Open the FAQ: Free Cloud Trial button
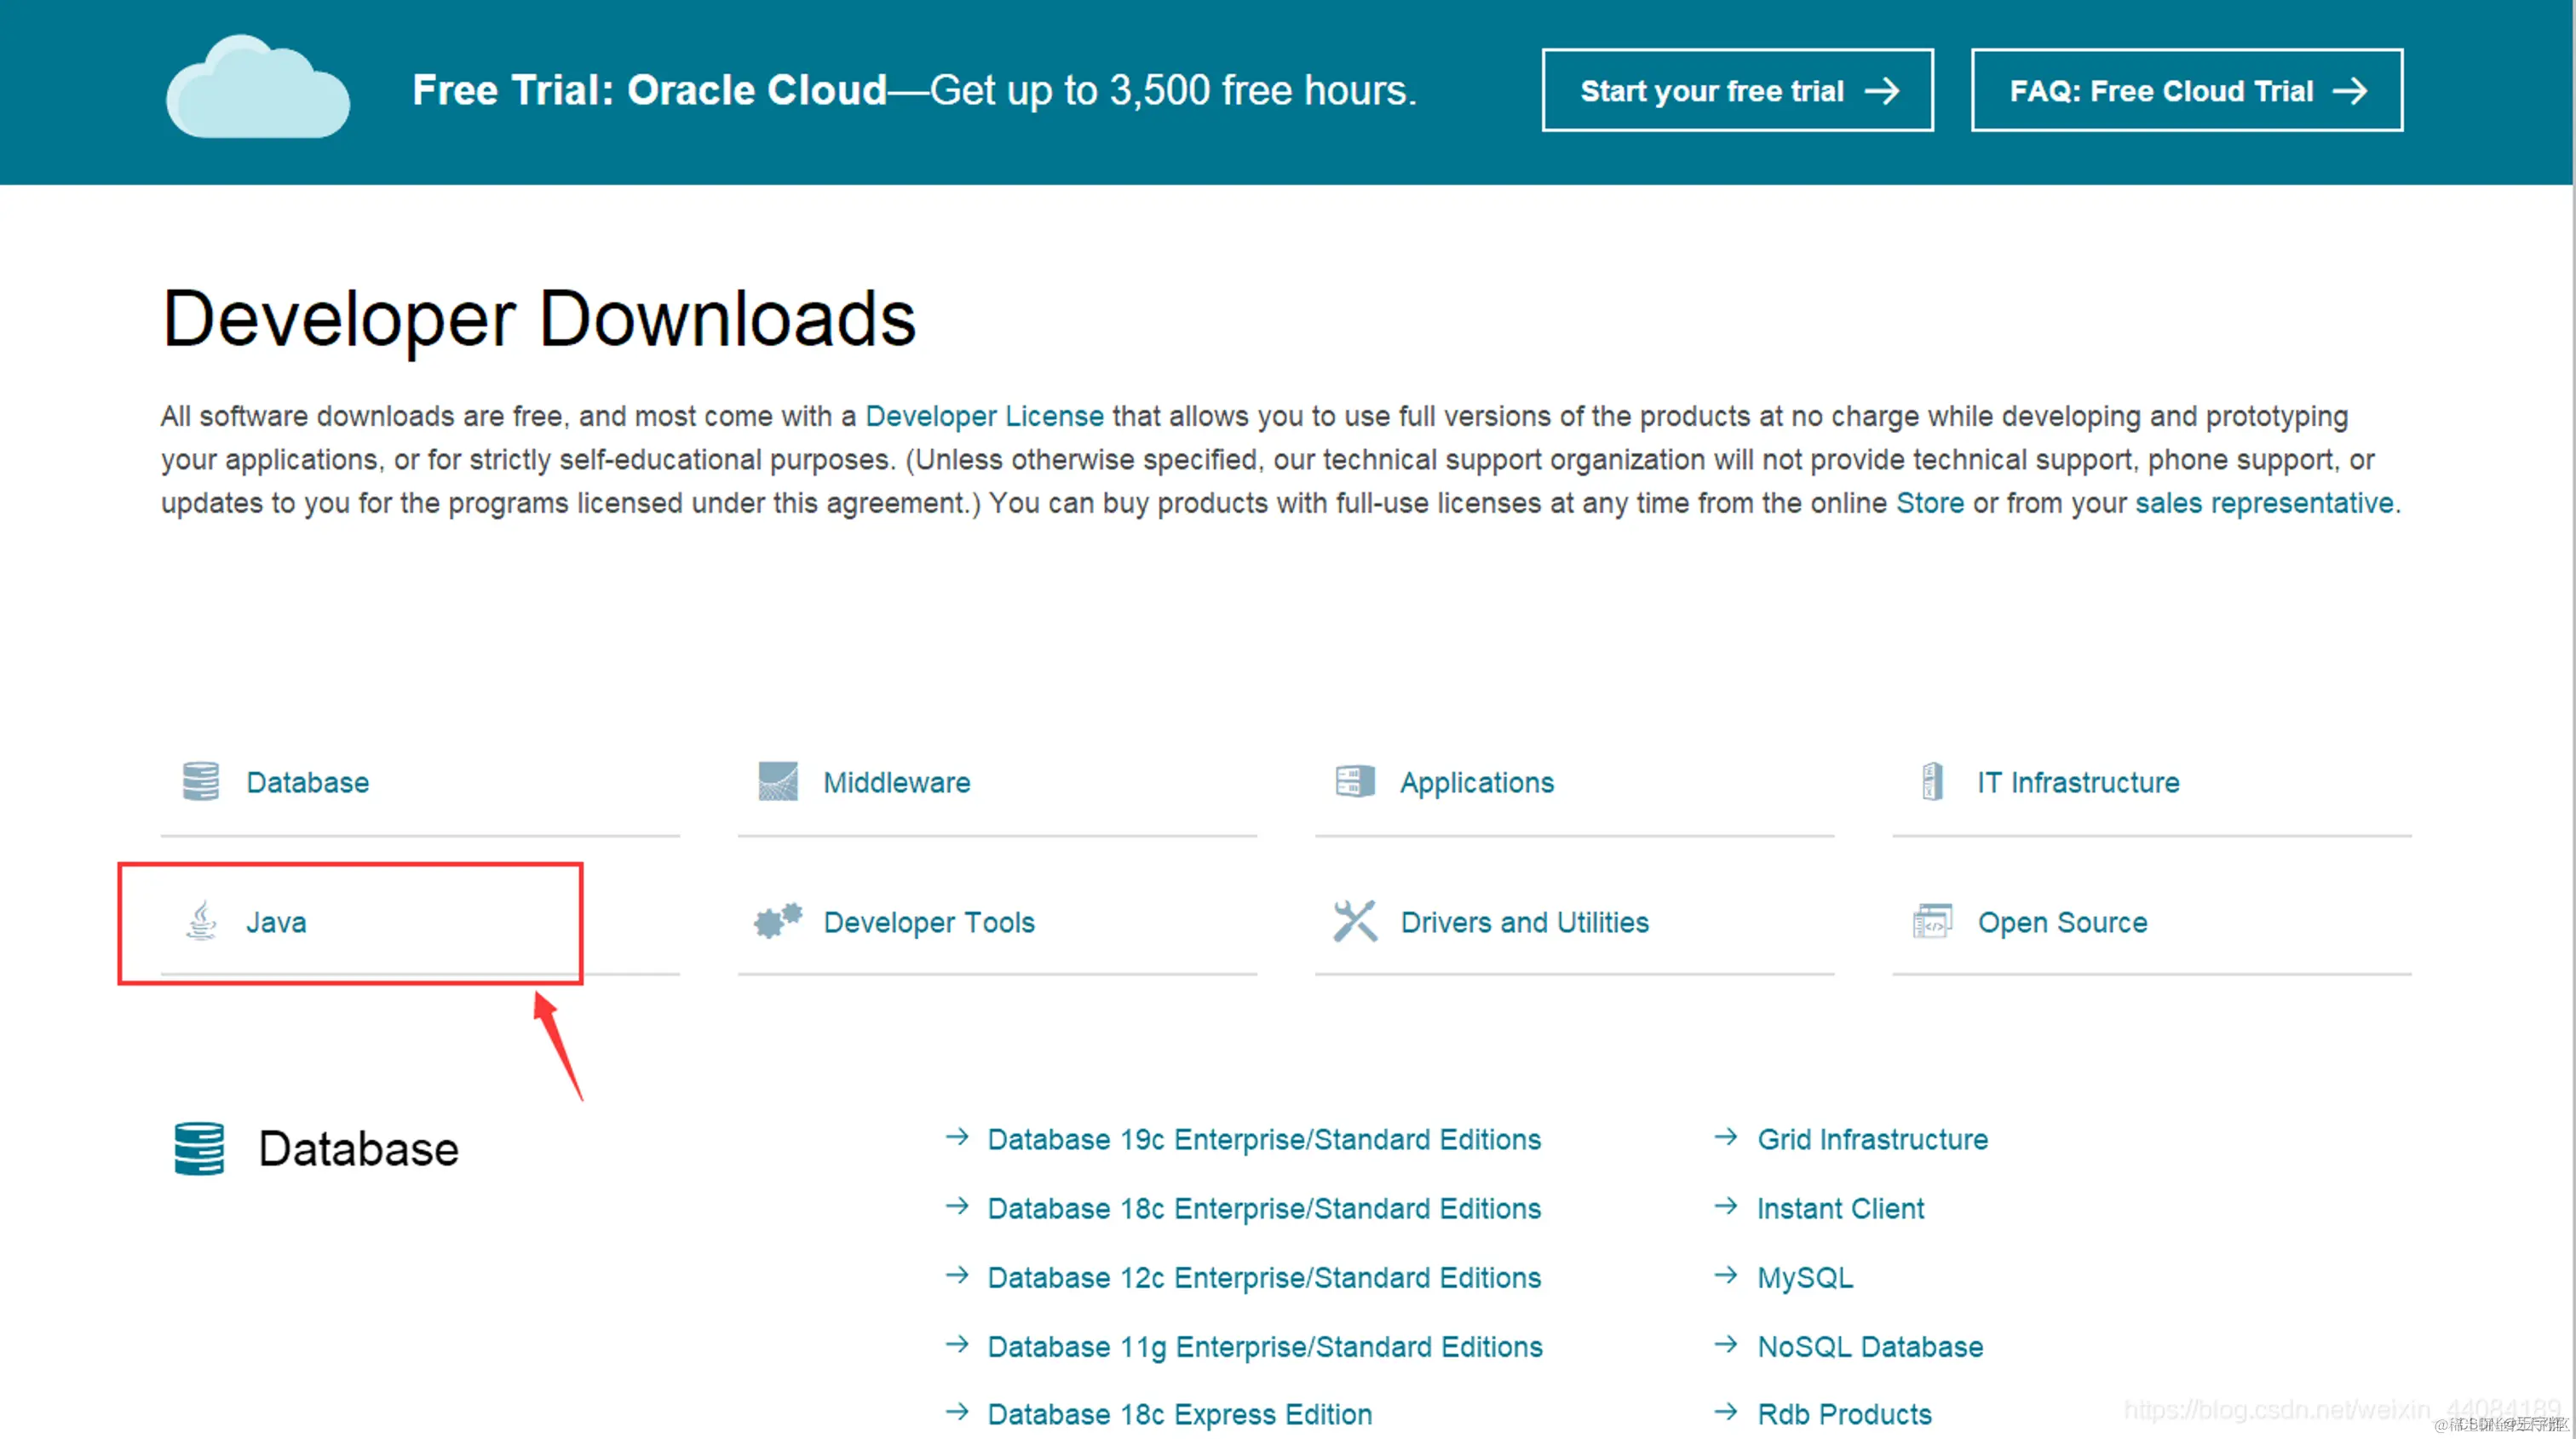Viewport: 2576px width, 1439px height. 2186,91
